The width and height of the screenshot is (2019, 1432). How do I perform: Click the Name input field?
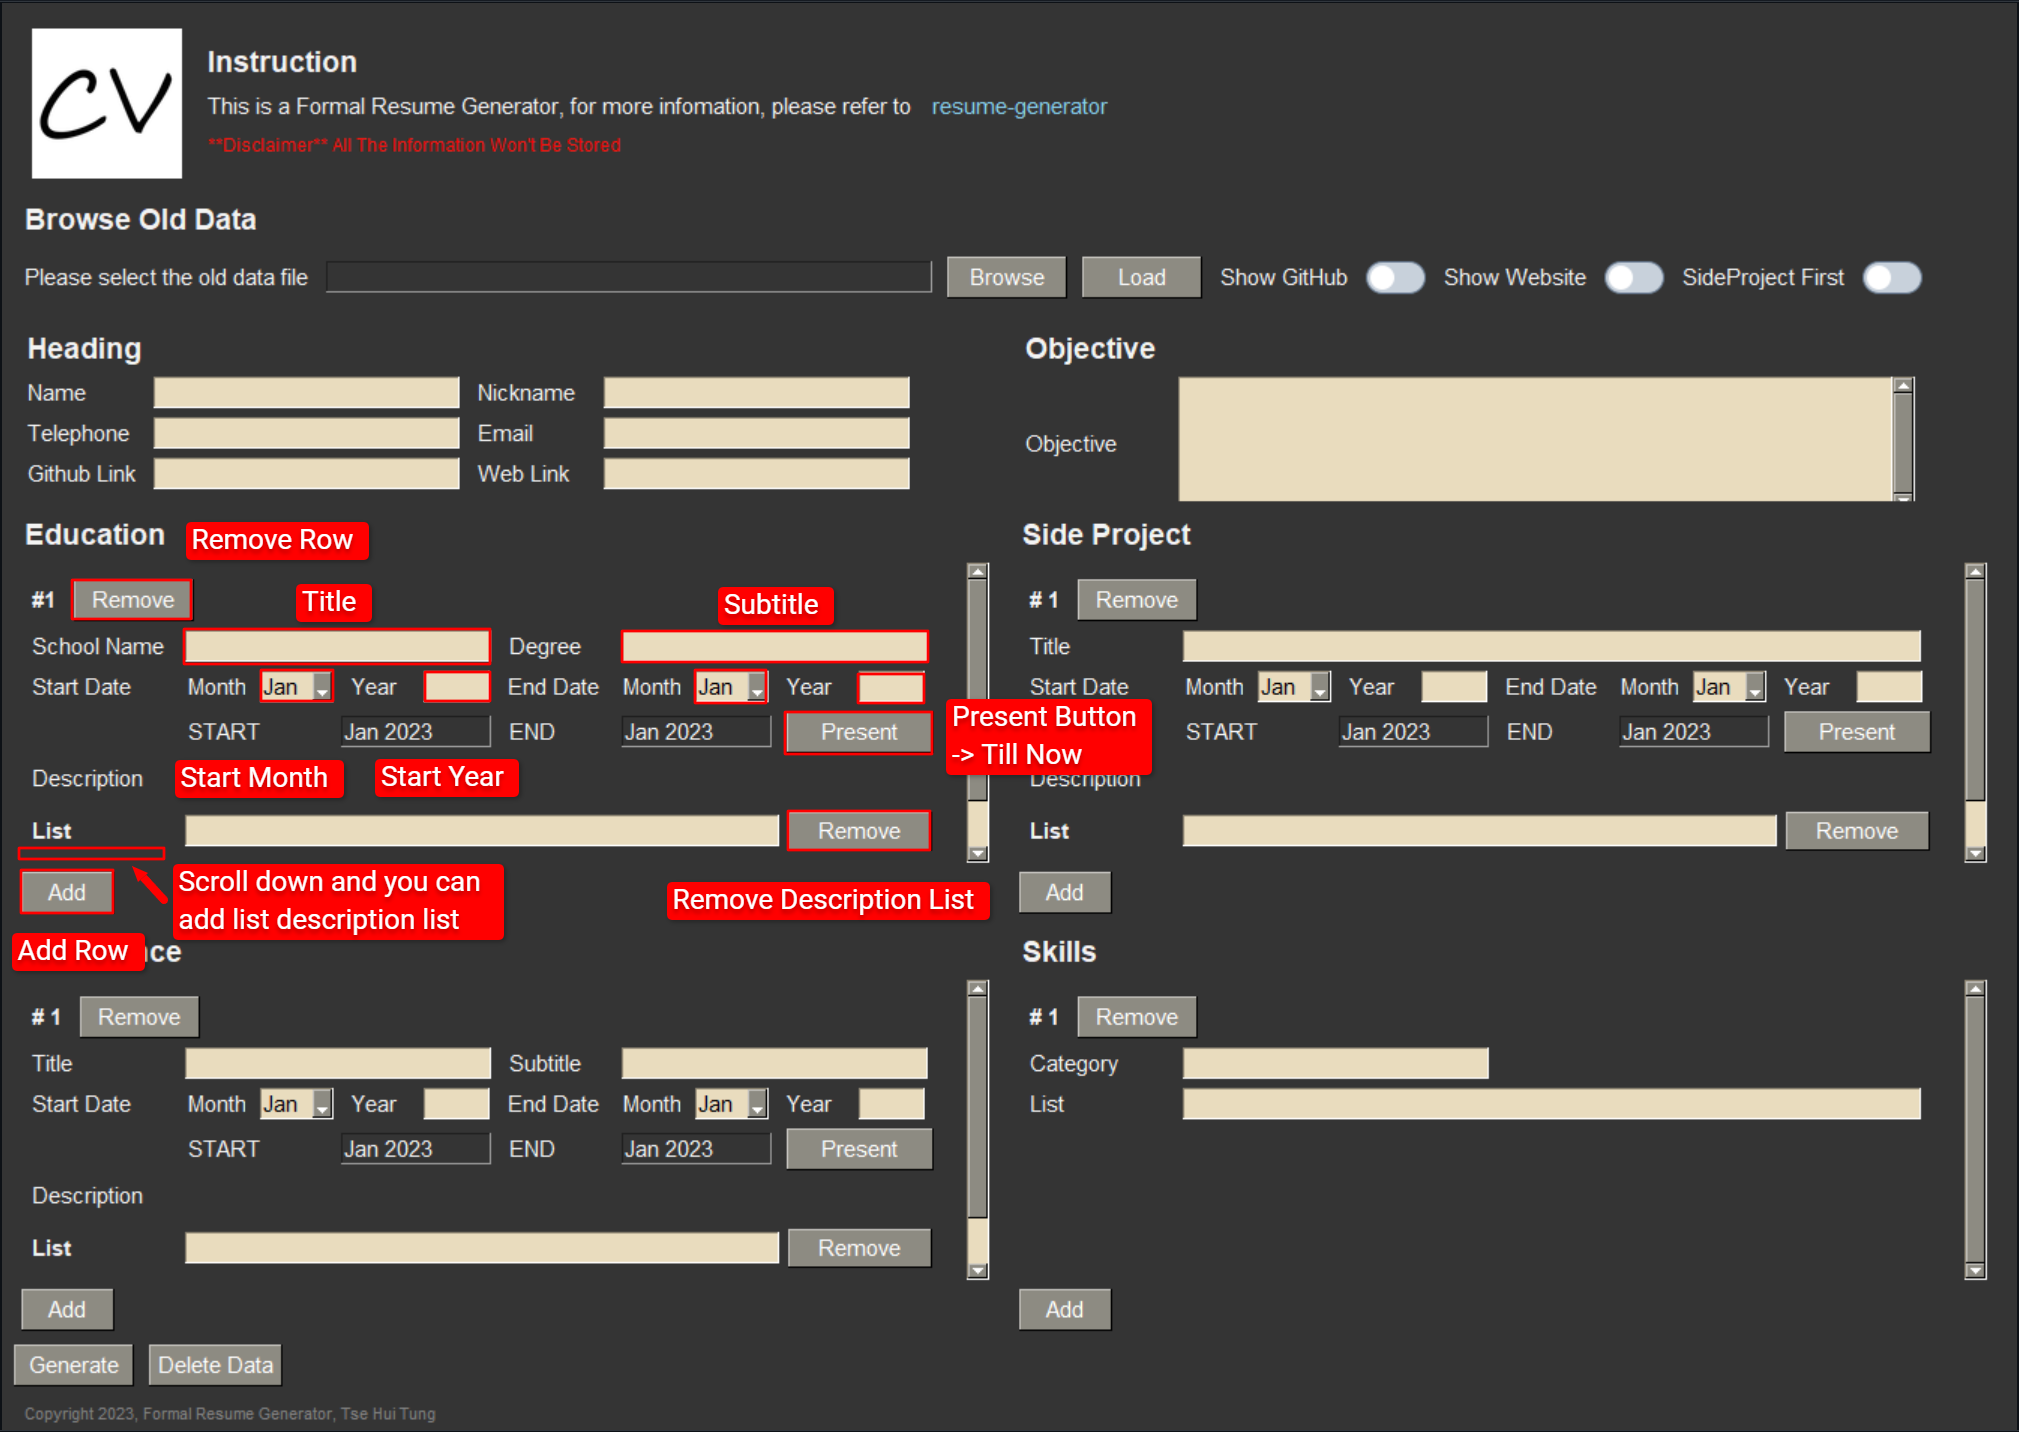(x=306, y=393)
